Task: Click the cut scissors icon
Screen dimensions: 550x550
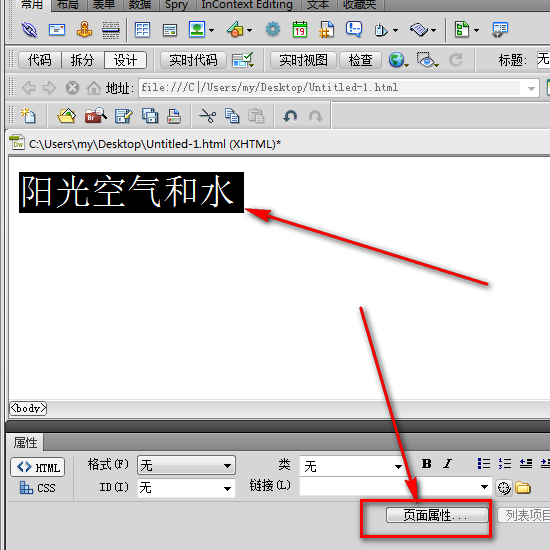Action: point(208,116)
